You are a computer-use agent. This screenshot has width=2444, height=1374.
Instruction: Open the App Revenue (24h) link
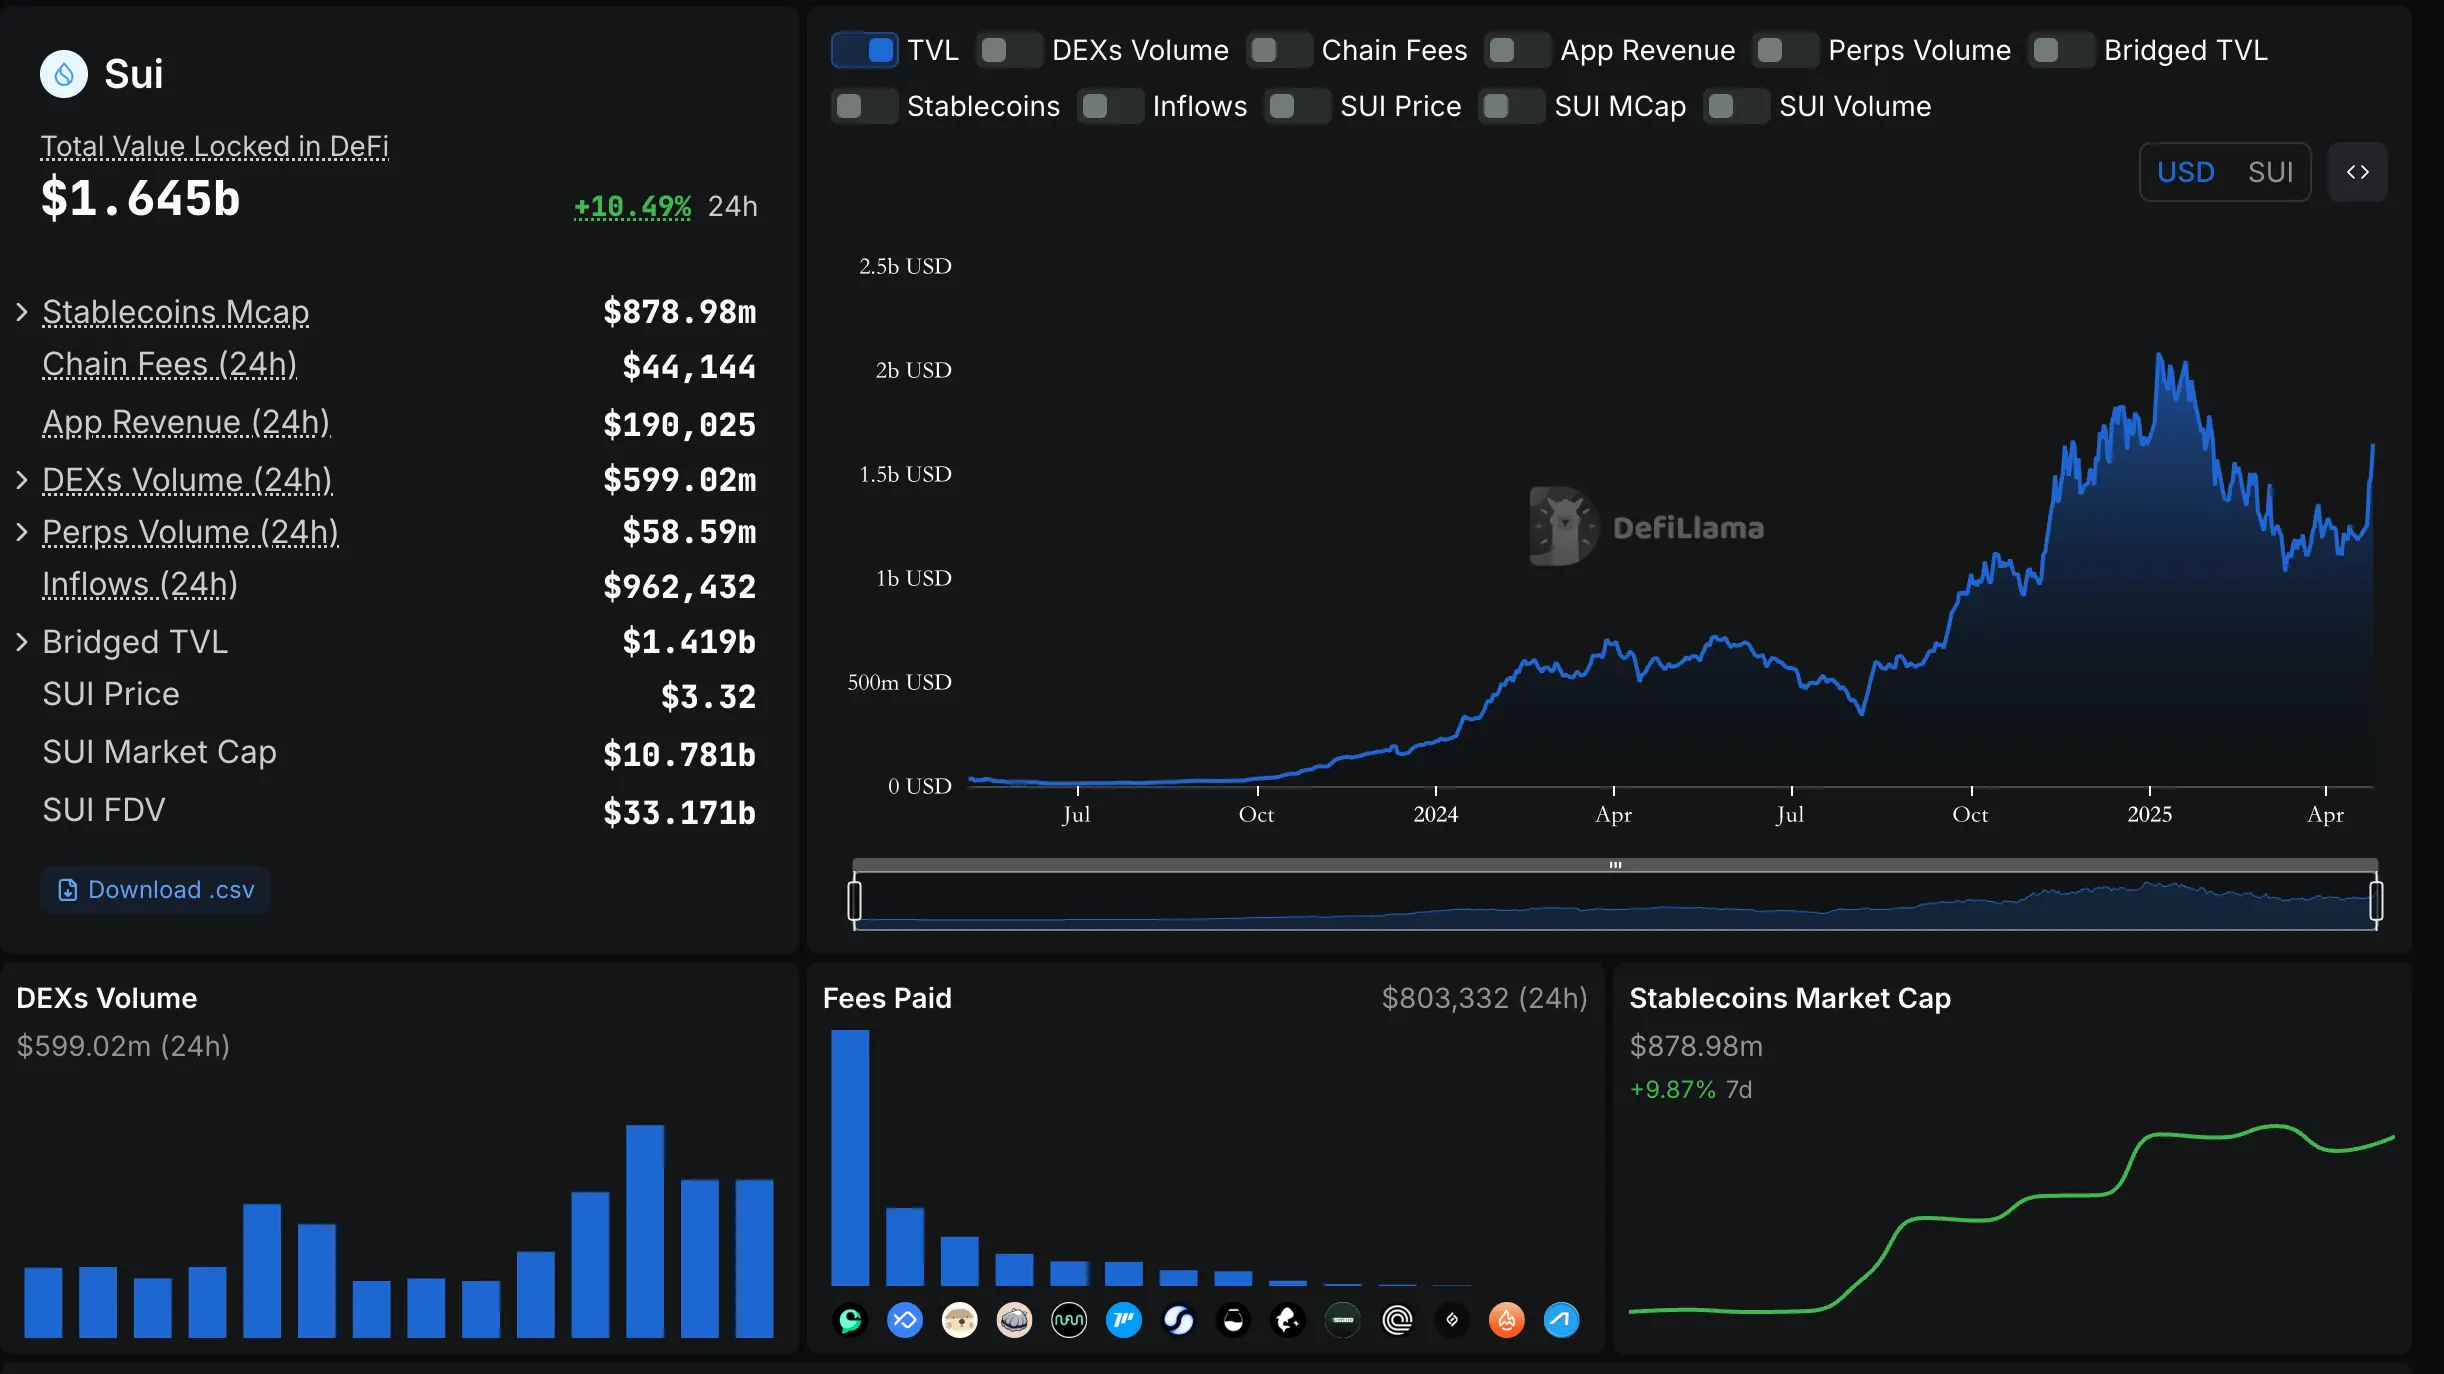(186, 423)
